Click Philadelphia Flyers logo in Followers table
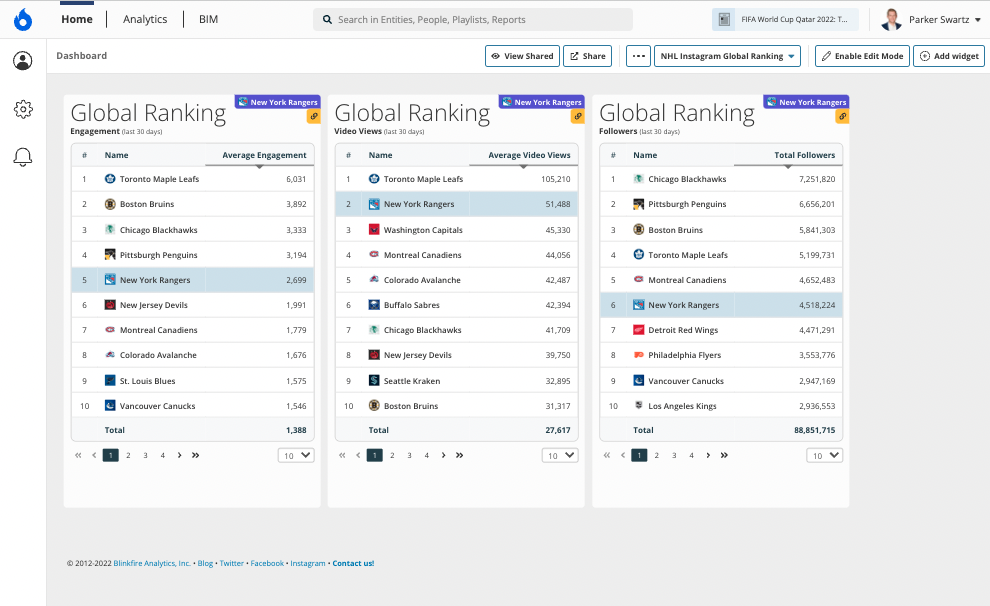Viewport: 990px width, 606px height. point(638,355)
